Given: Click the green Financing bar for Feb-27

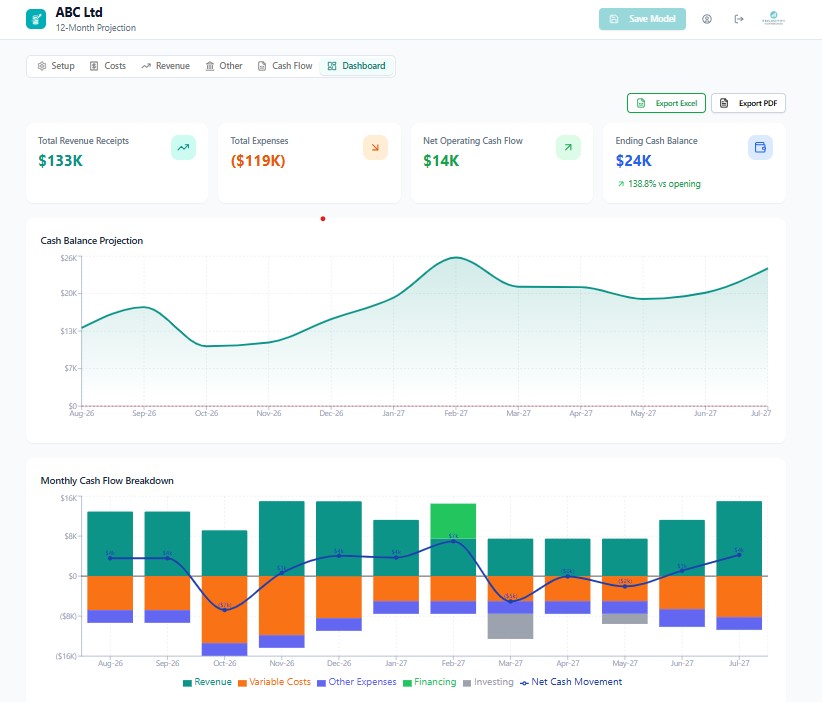Looking at the screenshot, I should pos(453,521).
